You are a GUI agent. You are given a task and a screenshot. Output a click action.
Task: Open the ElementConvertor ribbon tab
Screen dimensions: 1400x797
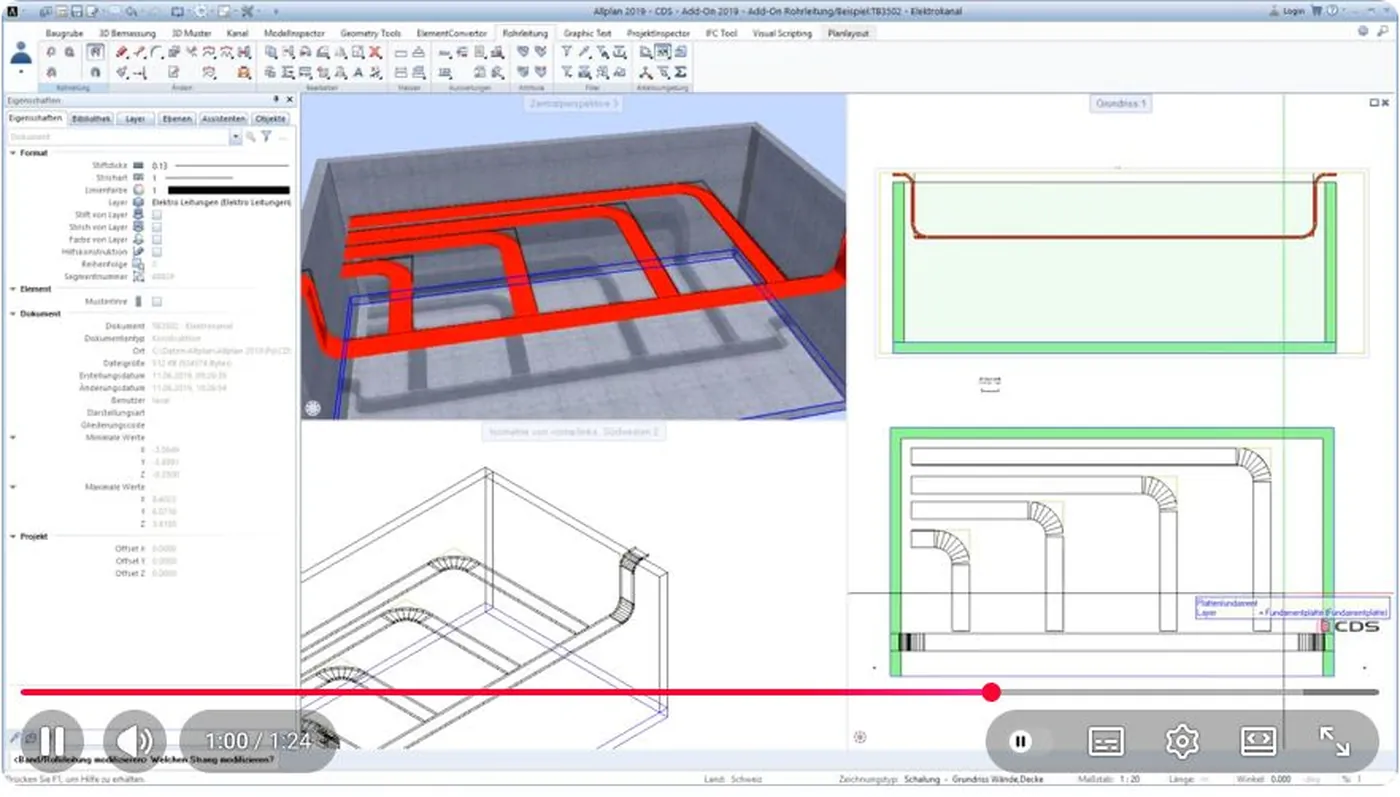[x=453, y=33]
